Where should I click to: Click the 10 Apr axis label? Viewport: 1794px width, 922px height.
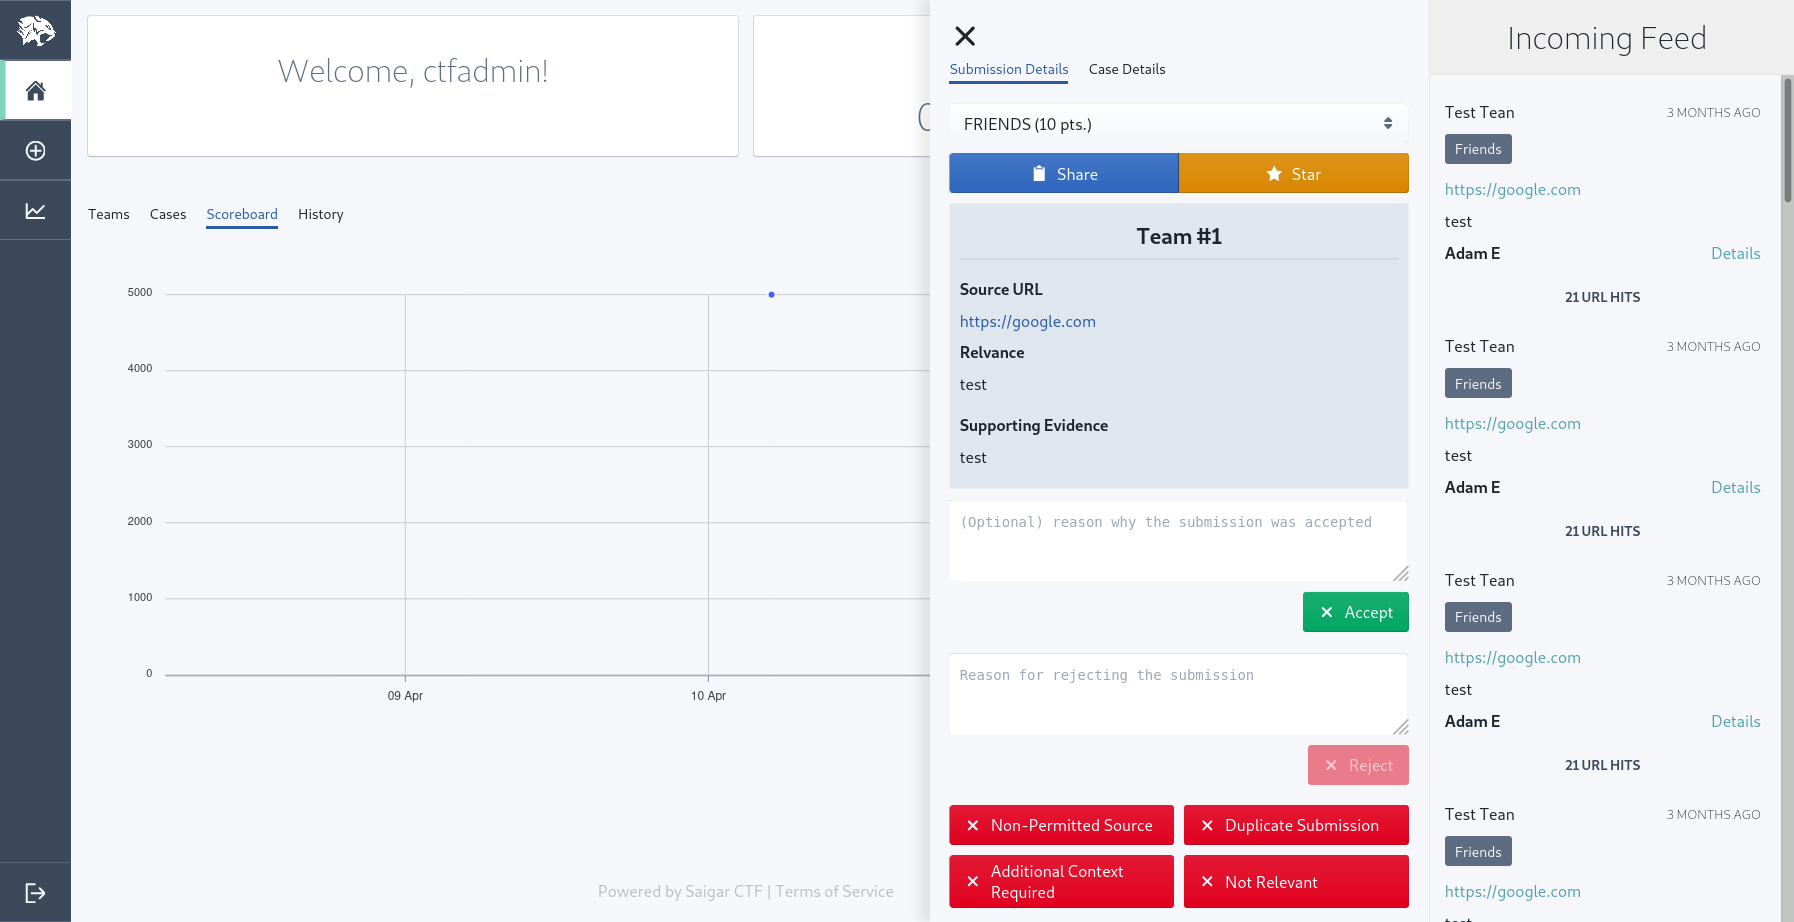tap(708, 695)
